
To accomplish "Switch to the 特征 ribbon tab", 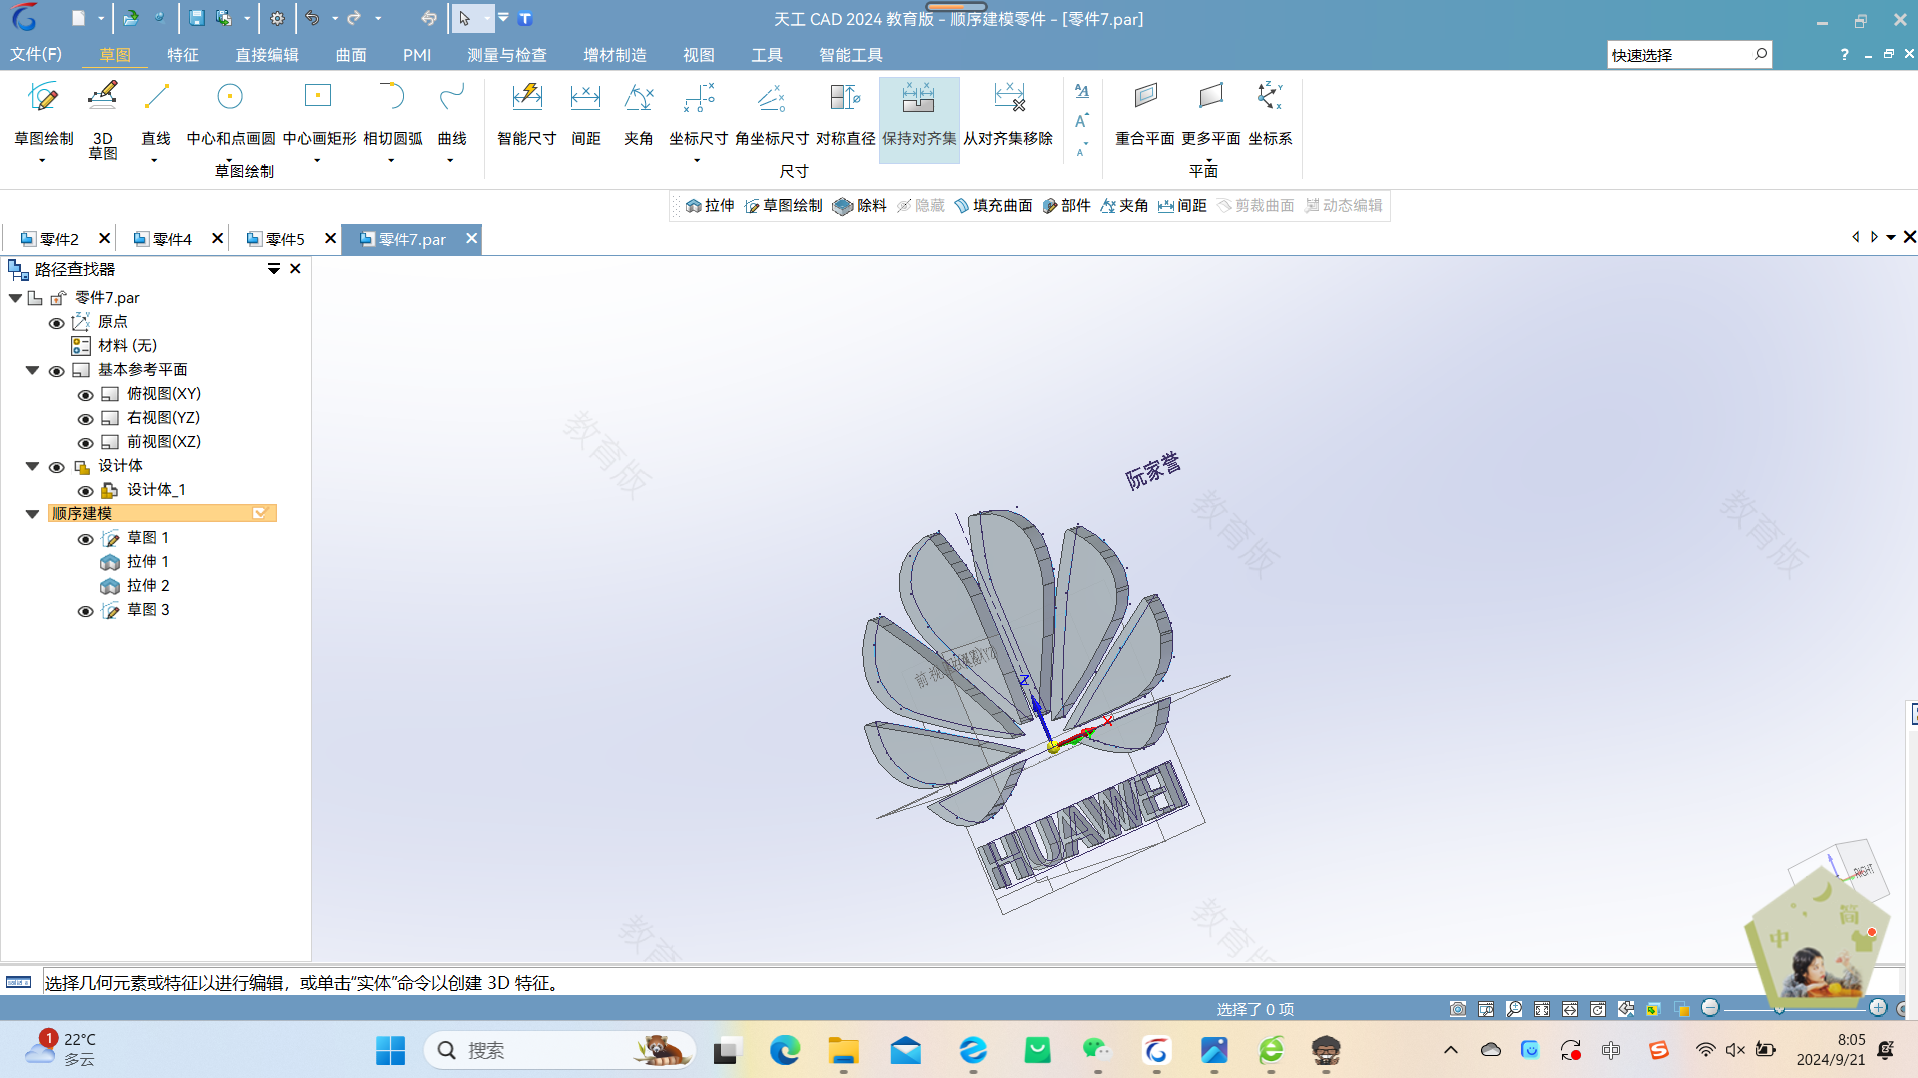I will point(183,54).
